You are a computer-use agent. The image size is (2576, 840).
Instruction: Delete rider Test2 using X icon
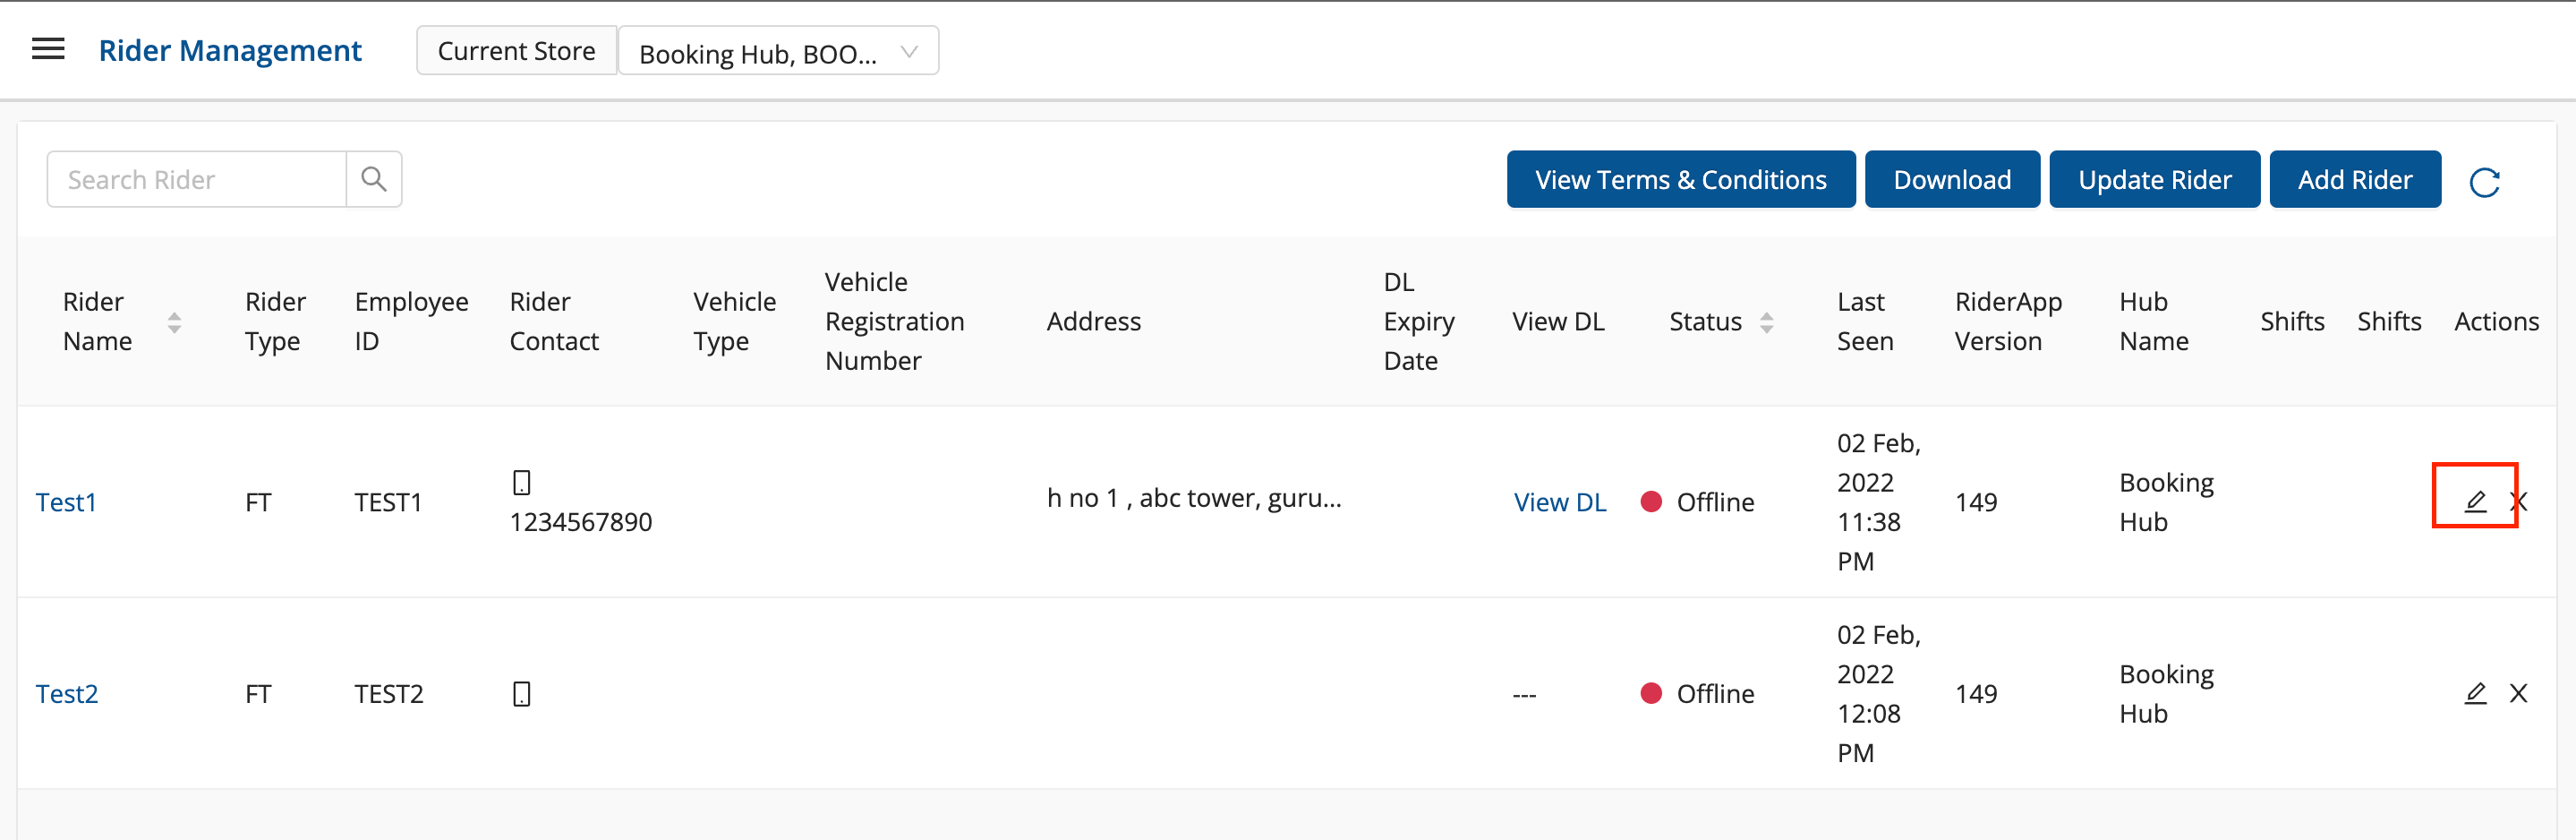click(2518, 693)
